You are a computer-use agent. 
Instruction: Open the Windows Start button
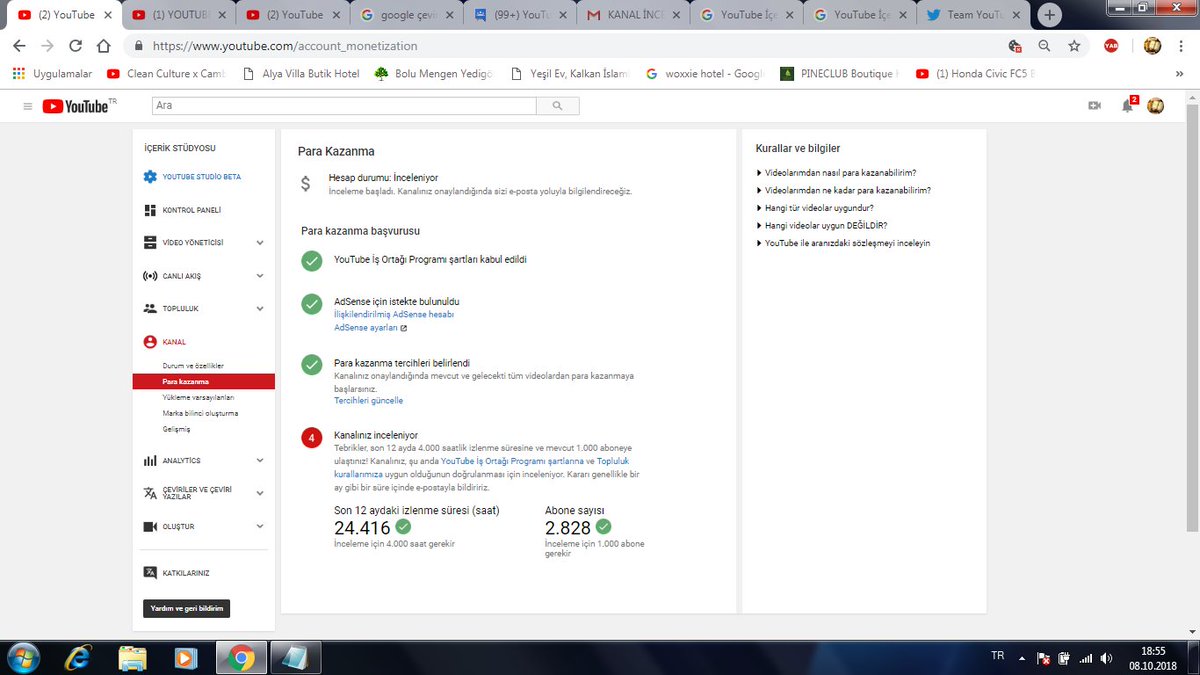tap(22, 657)
